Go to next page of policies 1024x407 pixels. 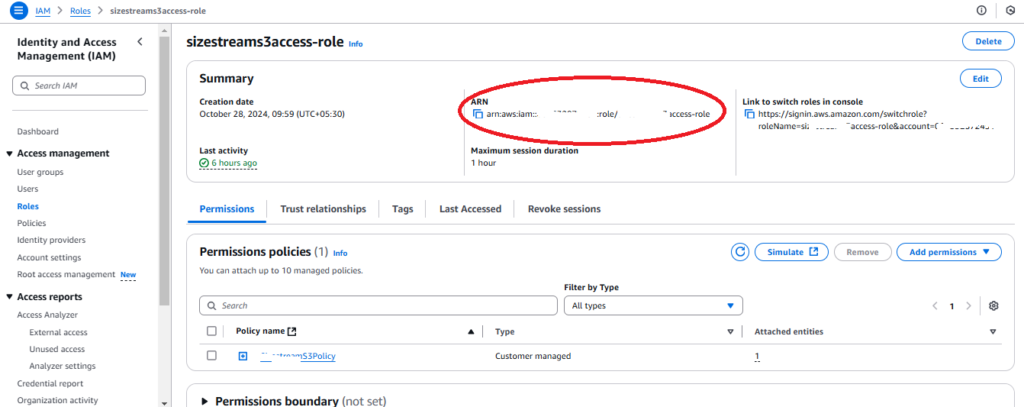968,306
